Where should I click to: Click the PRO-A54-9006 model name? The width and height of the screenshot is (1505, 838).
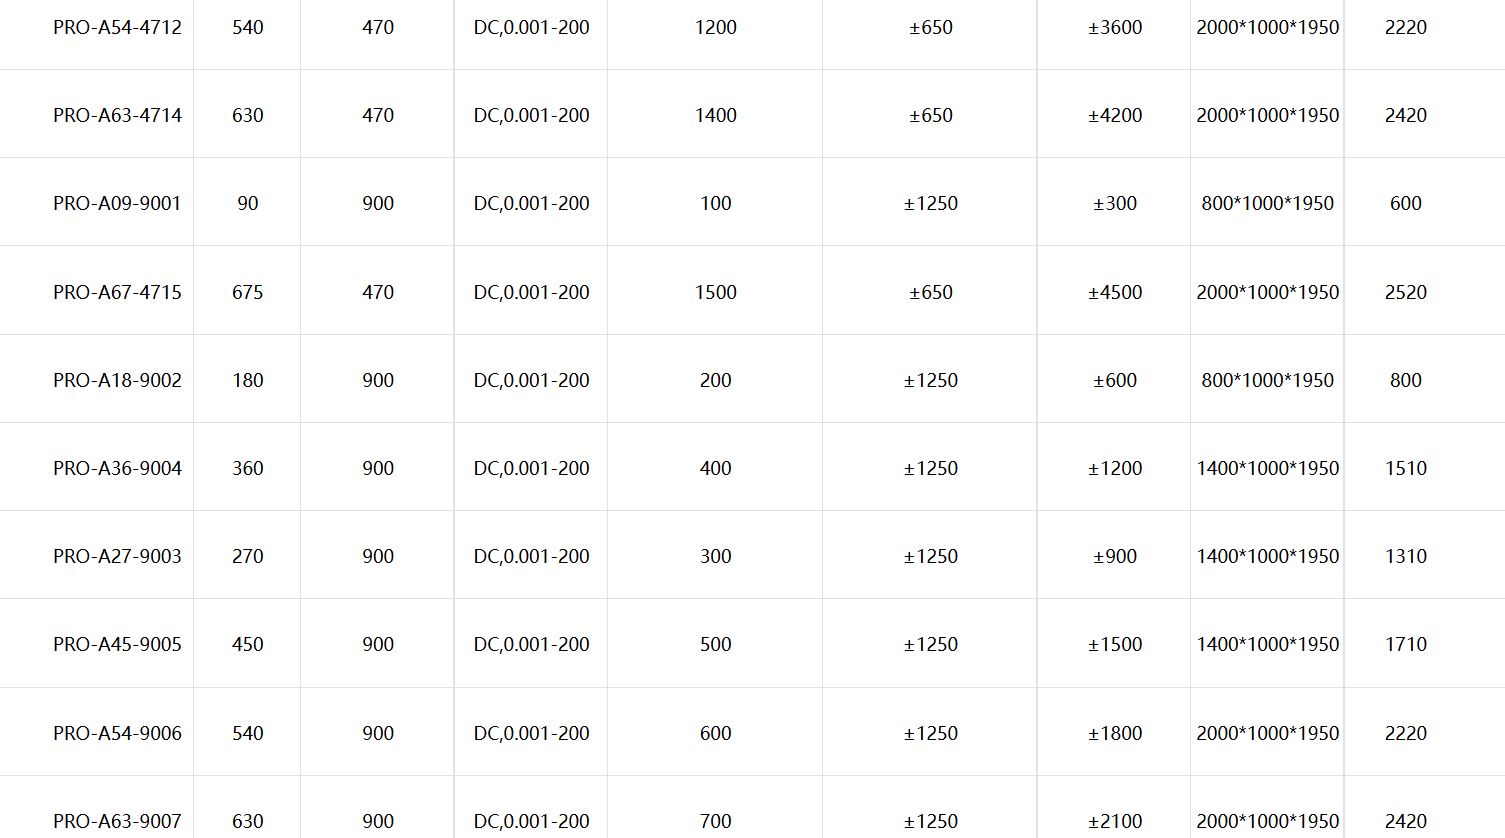[x=117, y=734]
